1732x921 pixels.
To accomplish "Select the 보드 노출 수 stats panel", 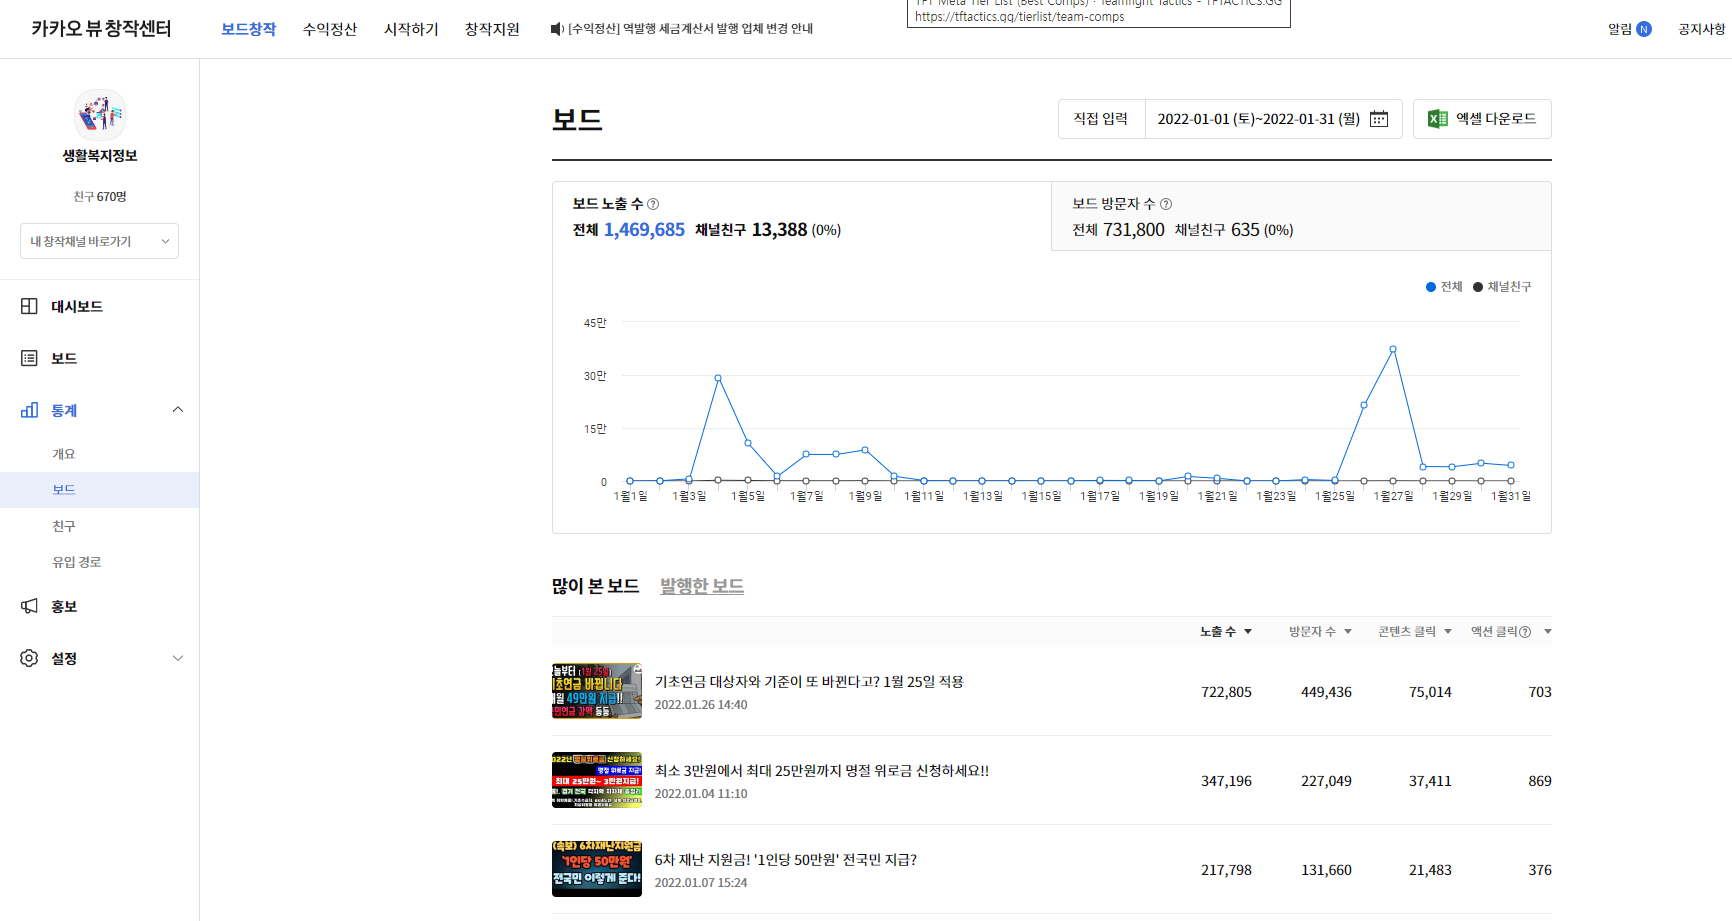I will coord(802,216).
